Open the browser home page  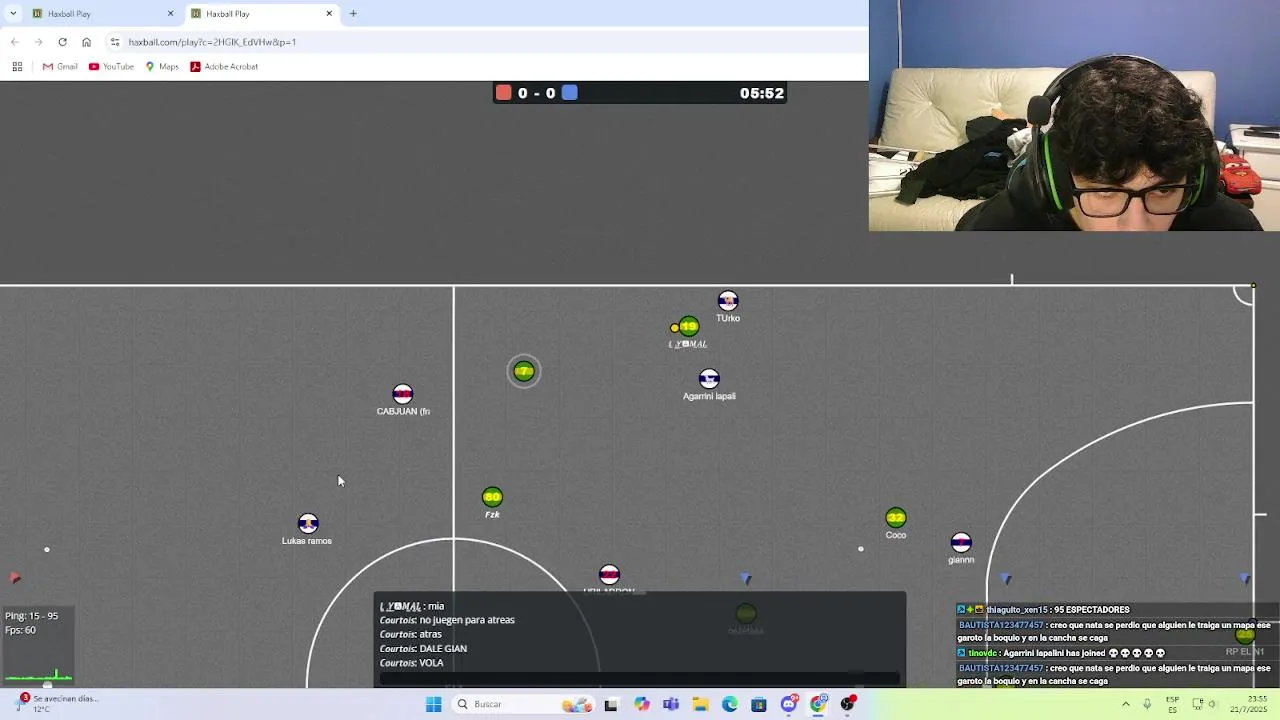(x=86, y=42)
